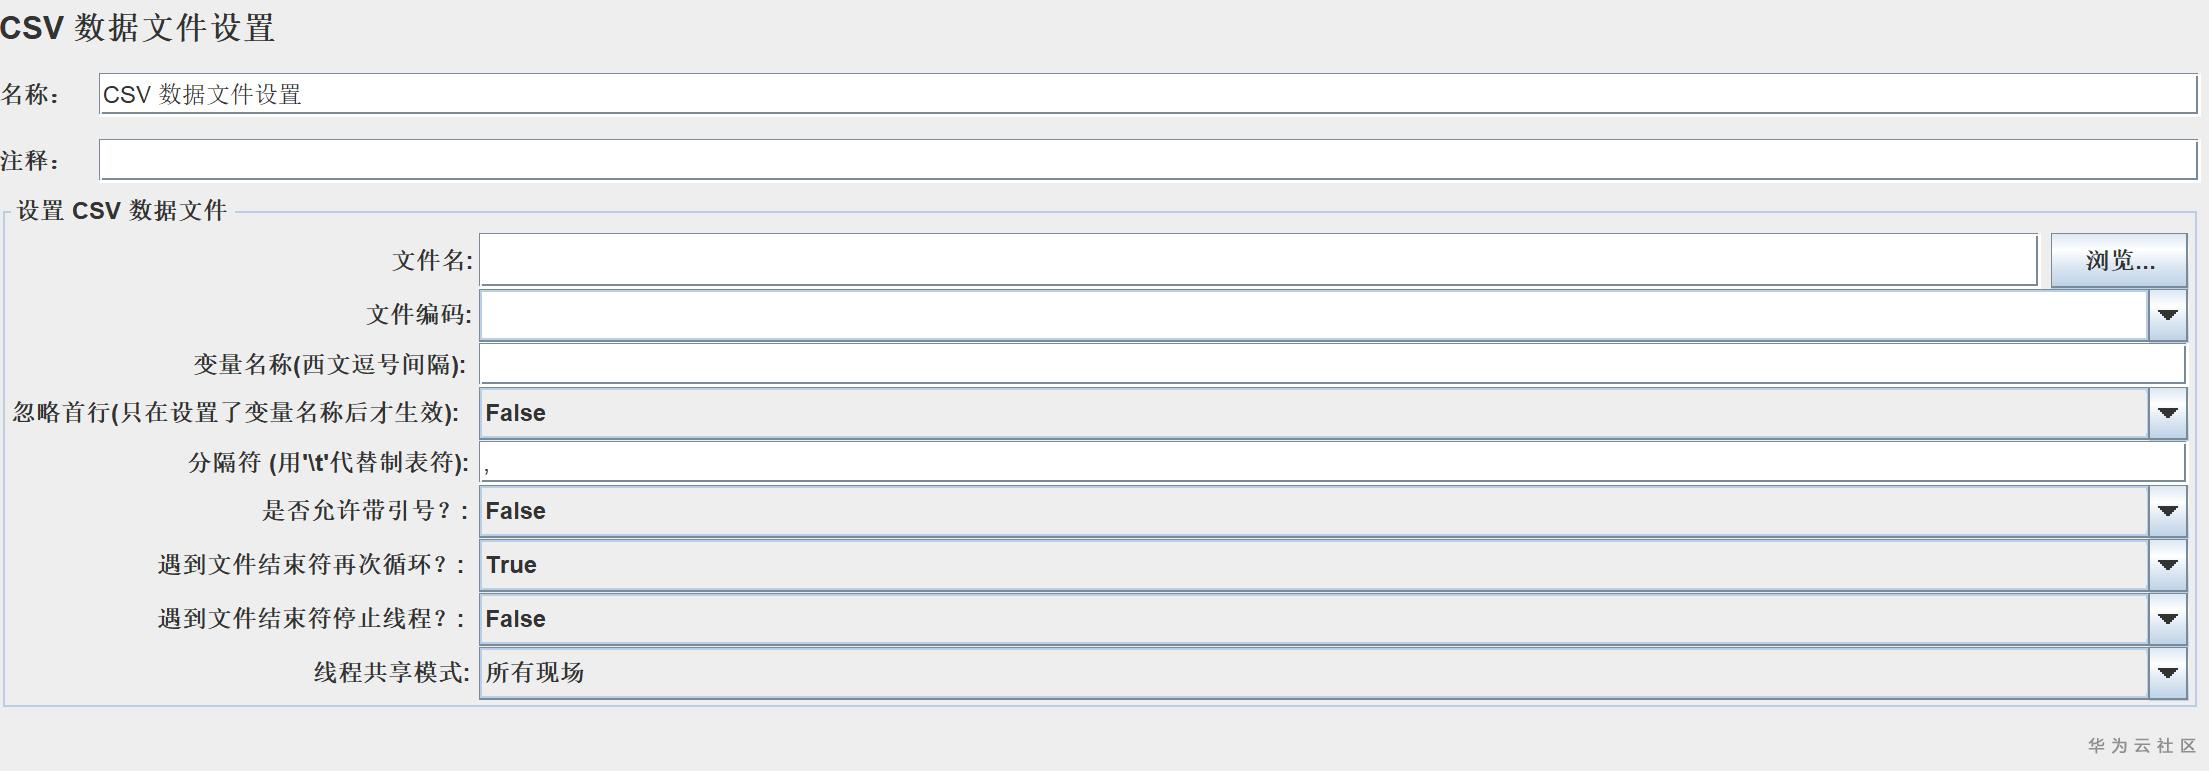Focus the 变量名称 input field
2209x771 pixels.
point(1331,364)
